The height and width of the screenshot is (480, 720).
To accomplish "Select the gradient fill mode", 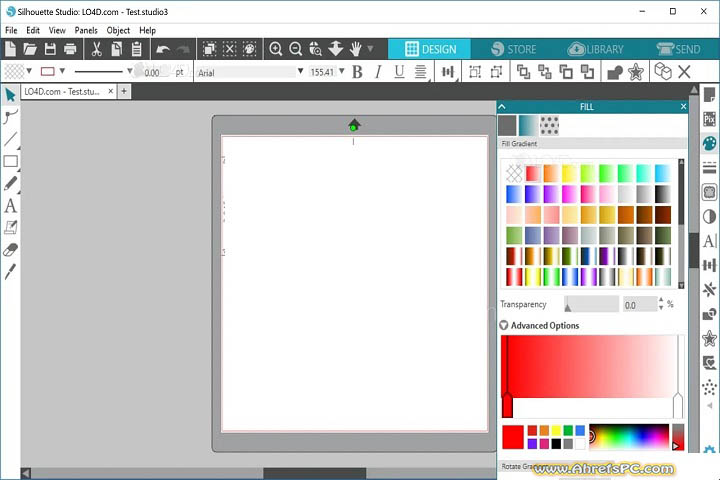I will 529,125.
